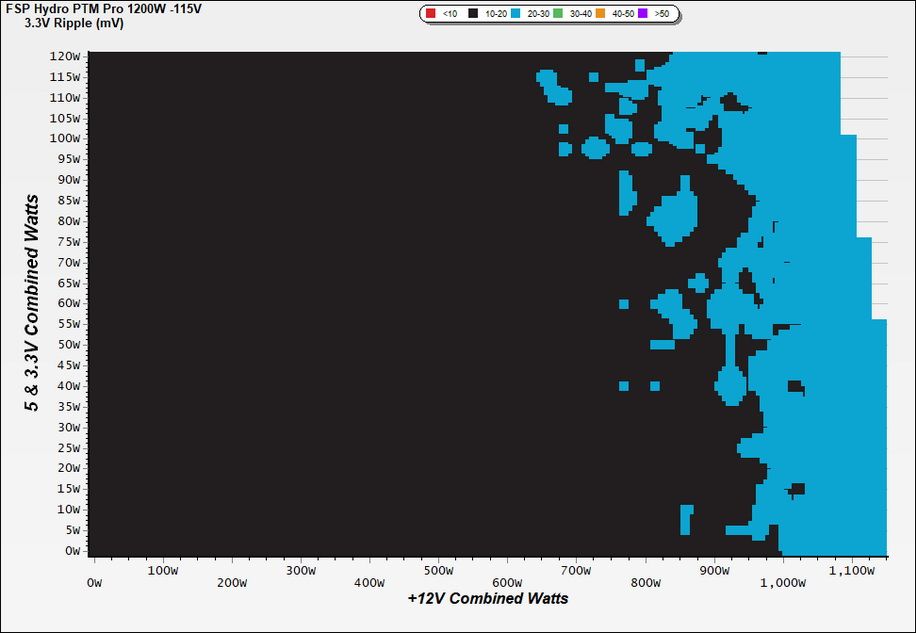This screenshot has width=916, height=633.
Task: Click the 1,100W x-axis label
Action: click(x=852, y=571)
